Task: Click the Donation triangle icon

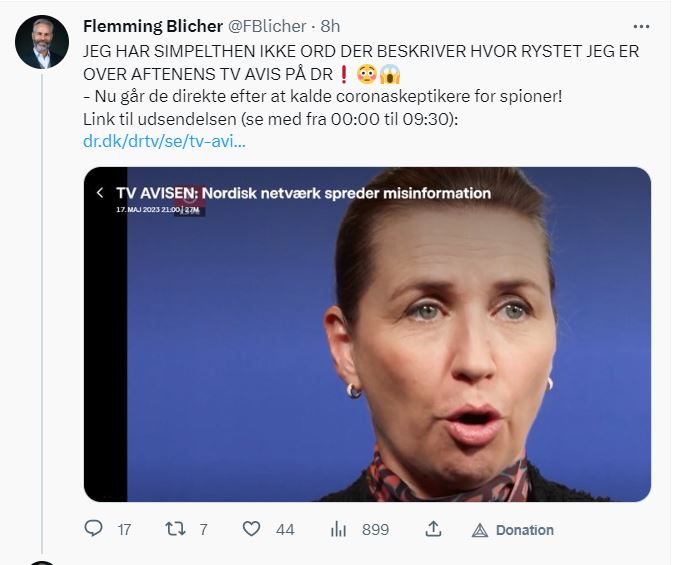Action: [x=479, y=530]
